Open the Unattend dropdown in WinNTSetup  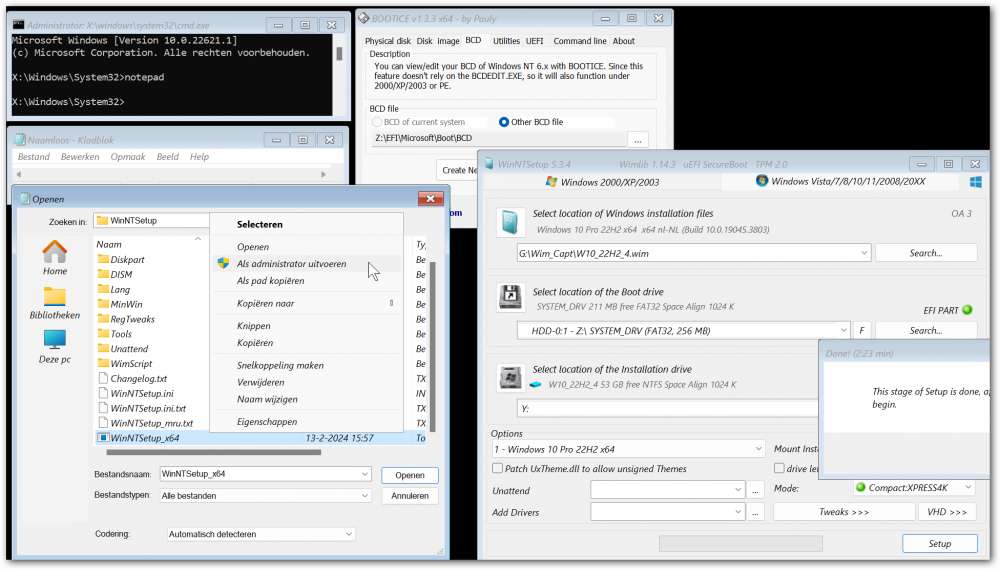pos(738,490)
